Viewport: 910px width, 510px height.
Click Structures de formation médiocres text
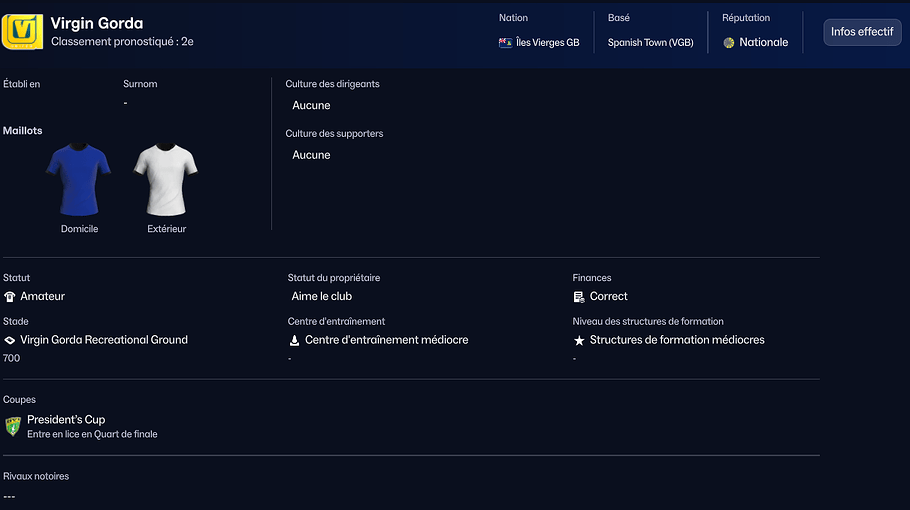point(677,340)
